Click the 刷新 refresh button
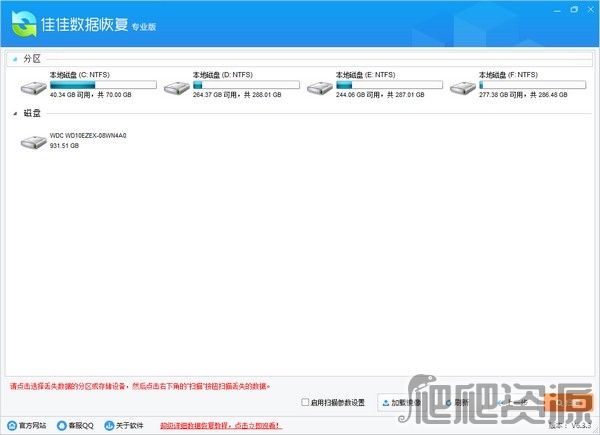This screenshot has height=435, width=600. 457,402
